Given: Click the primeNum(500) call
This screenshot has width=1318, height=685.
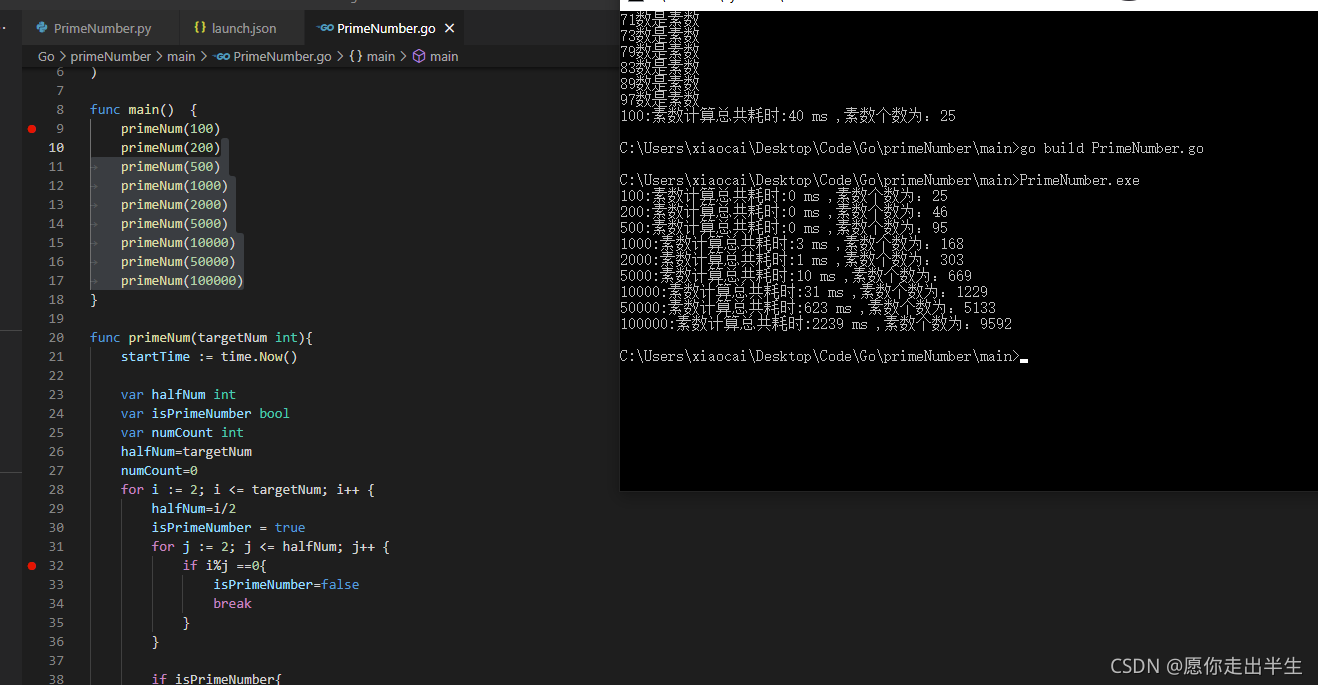Looking at the screenshot, I should coord(171,166).
